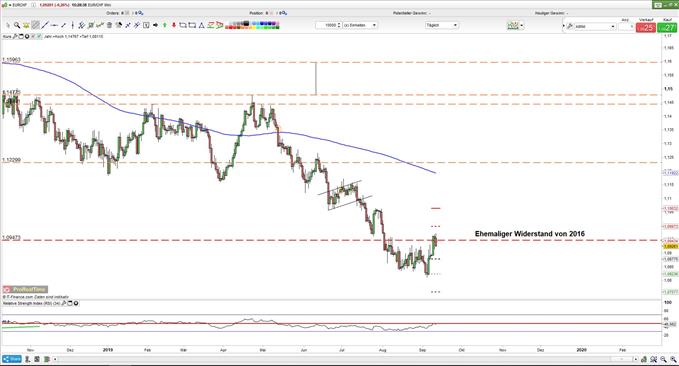679x366 pixels.
Task: Click the quantity input field showing 10000
Action: pyautogui.click(x=328, y=25)
